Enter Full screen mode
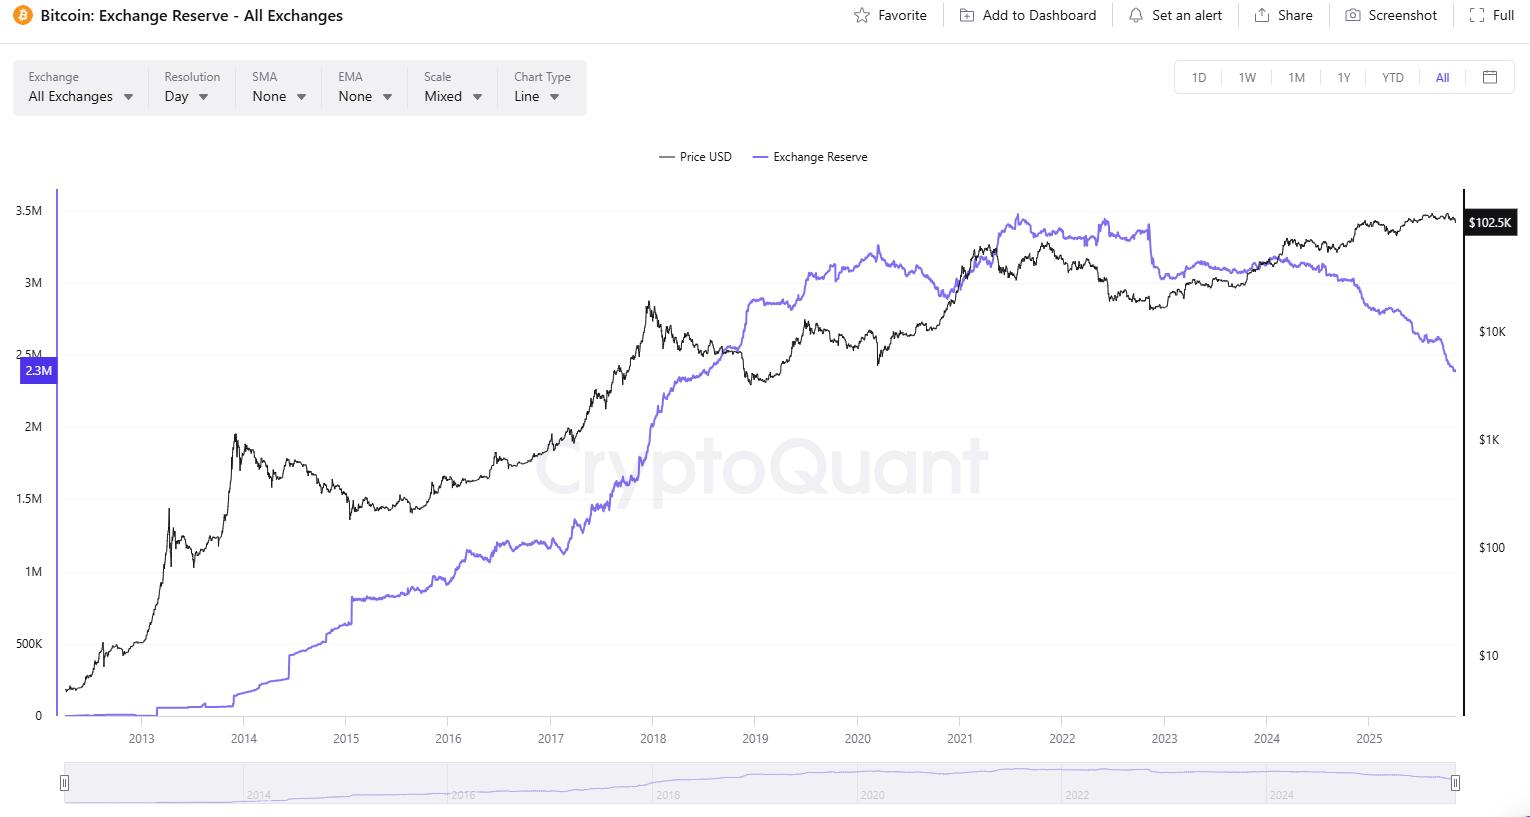Image resolution: width=1530 pixels, height=817 pixels. click(x=1477, y=15)
